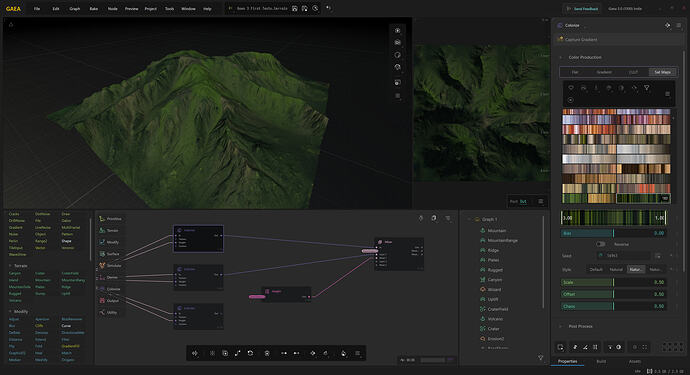Click the first icon in graph bottom toolbar
This screenshot has height=375, width=690.
pyautogui.click(x=195, y=353)
